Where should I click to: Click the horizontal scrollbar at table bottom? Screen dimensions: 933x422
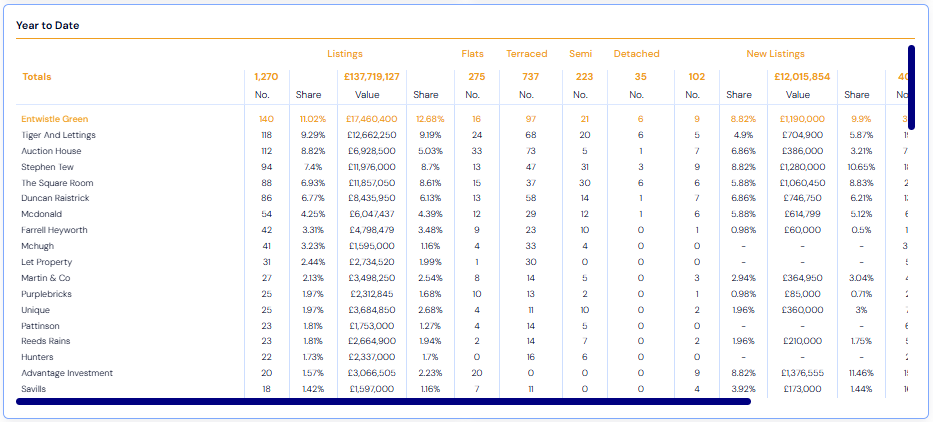(383, 401)
